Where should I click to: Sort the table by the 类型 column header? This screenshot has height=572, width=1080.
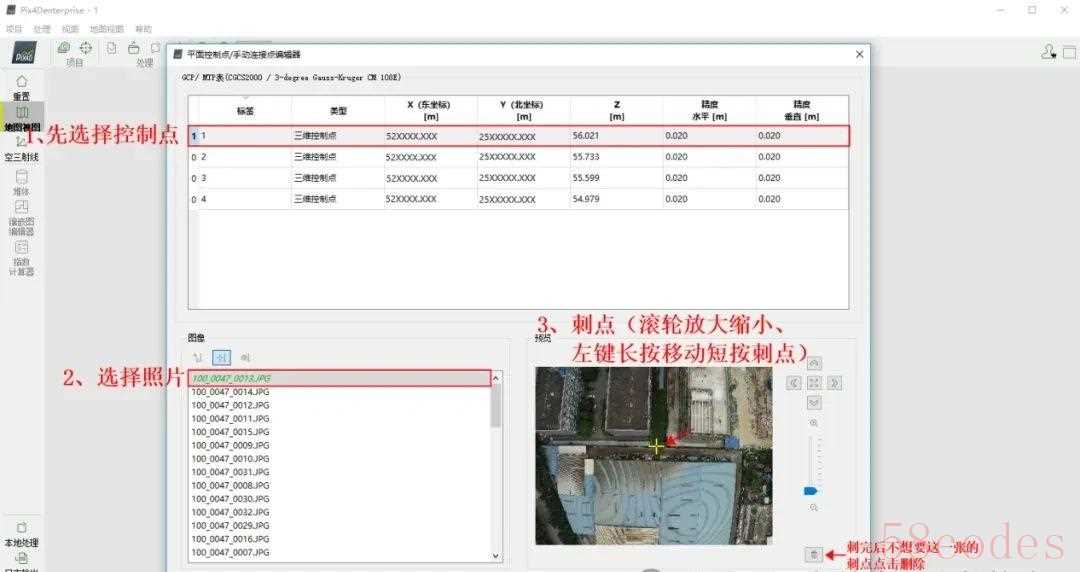pos(338,110)
